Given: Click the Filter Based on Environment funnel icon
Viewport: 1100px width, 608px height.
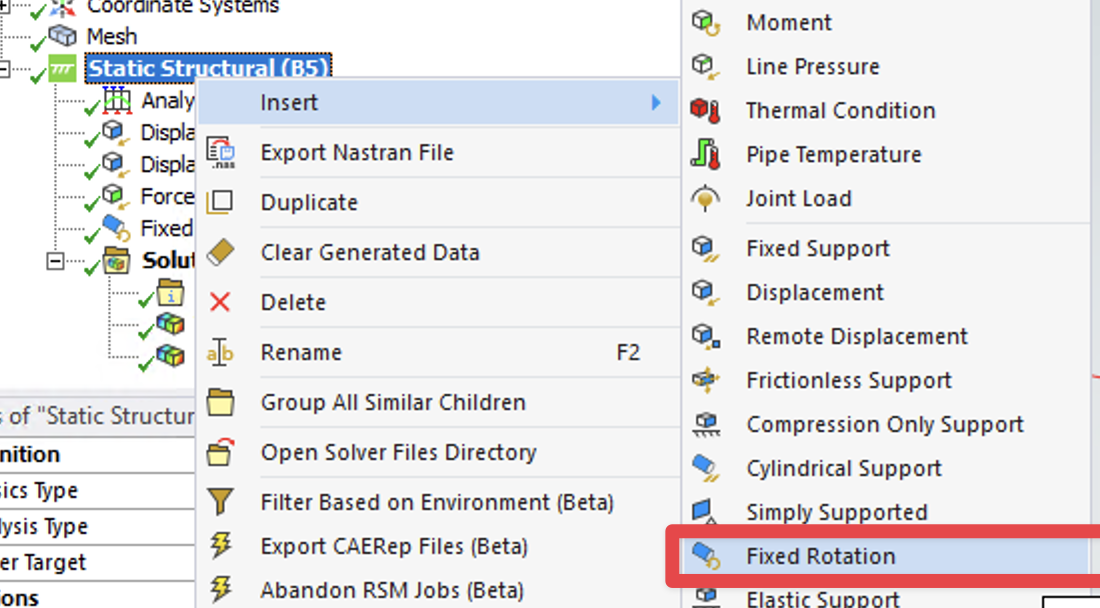Looking at the screenshot, I should (220, 502).
